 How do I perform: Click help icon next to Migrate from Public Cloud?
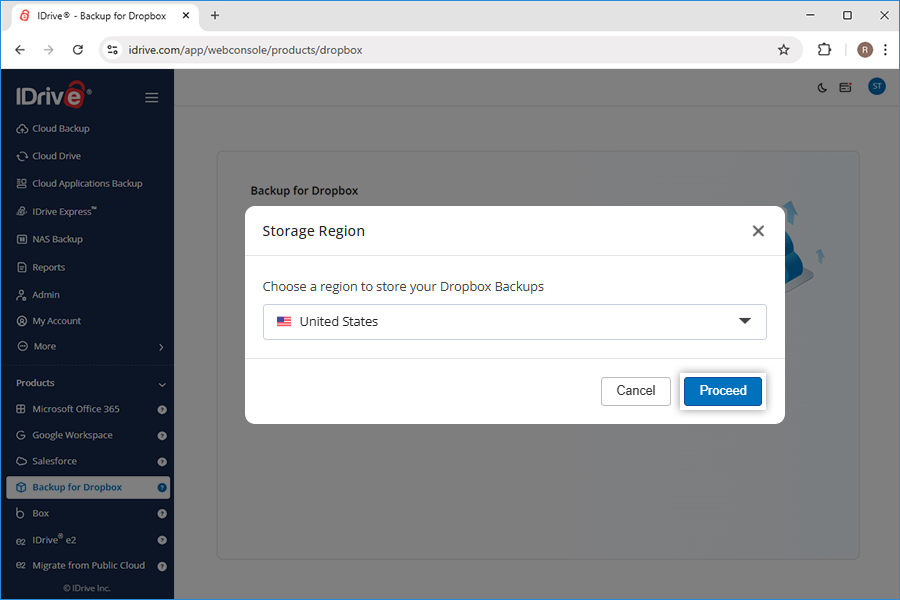pyautogui.click(x=162, y=566)
